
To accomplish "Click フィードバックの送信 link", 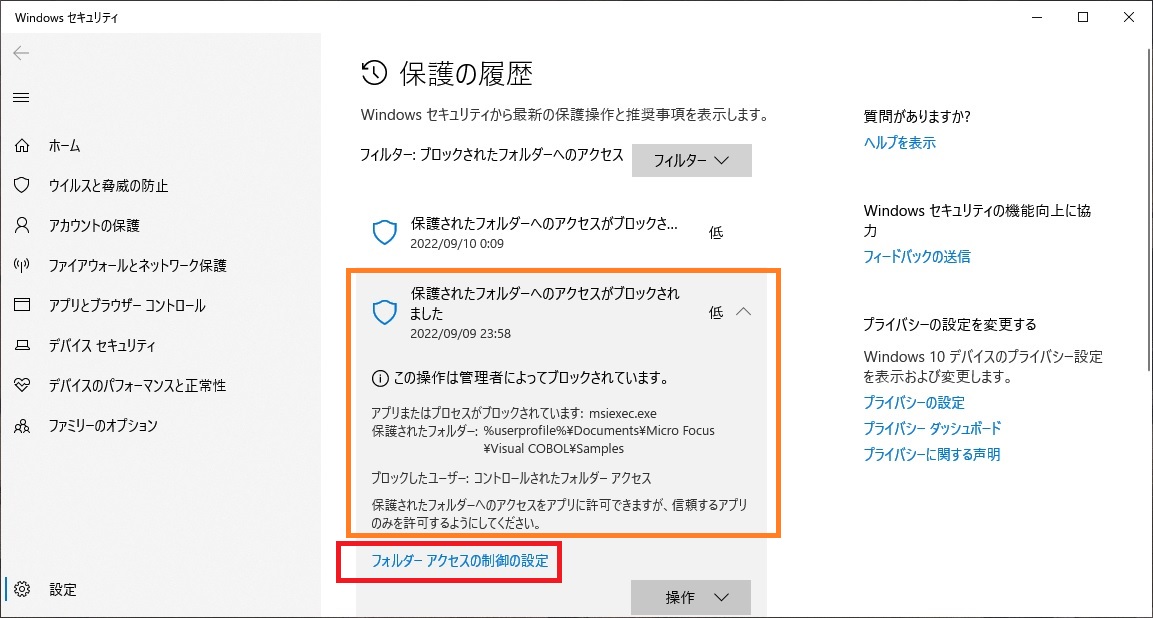I will (x=916, y=256).
